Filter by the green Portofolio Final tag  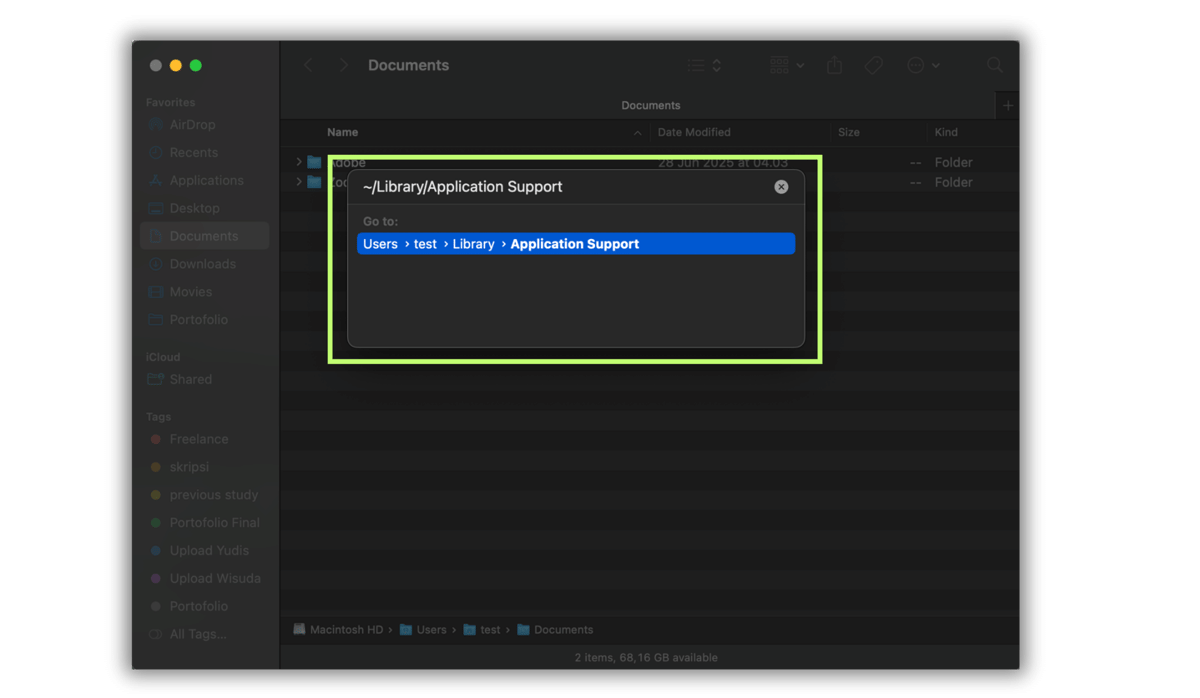point(205,523)
